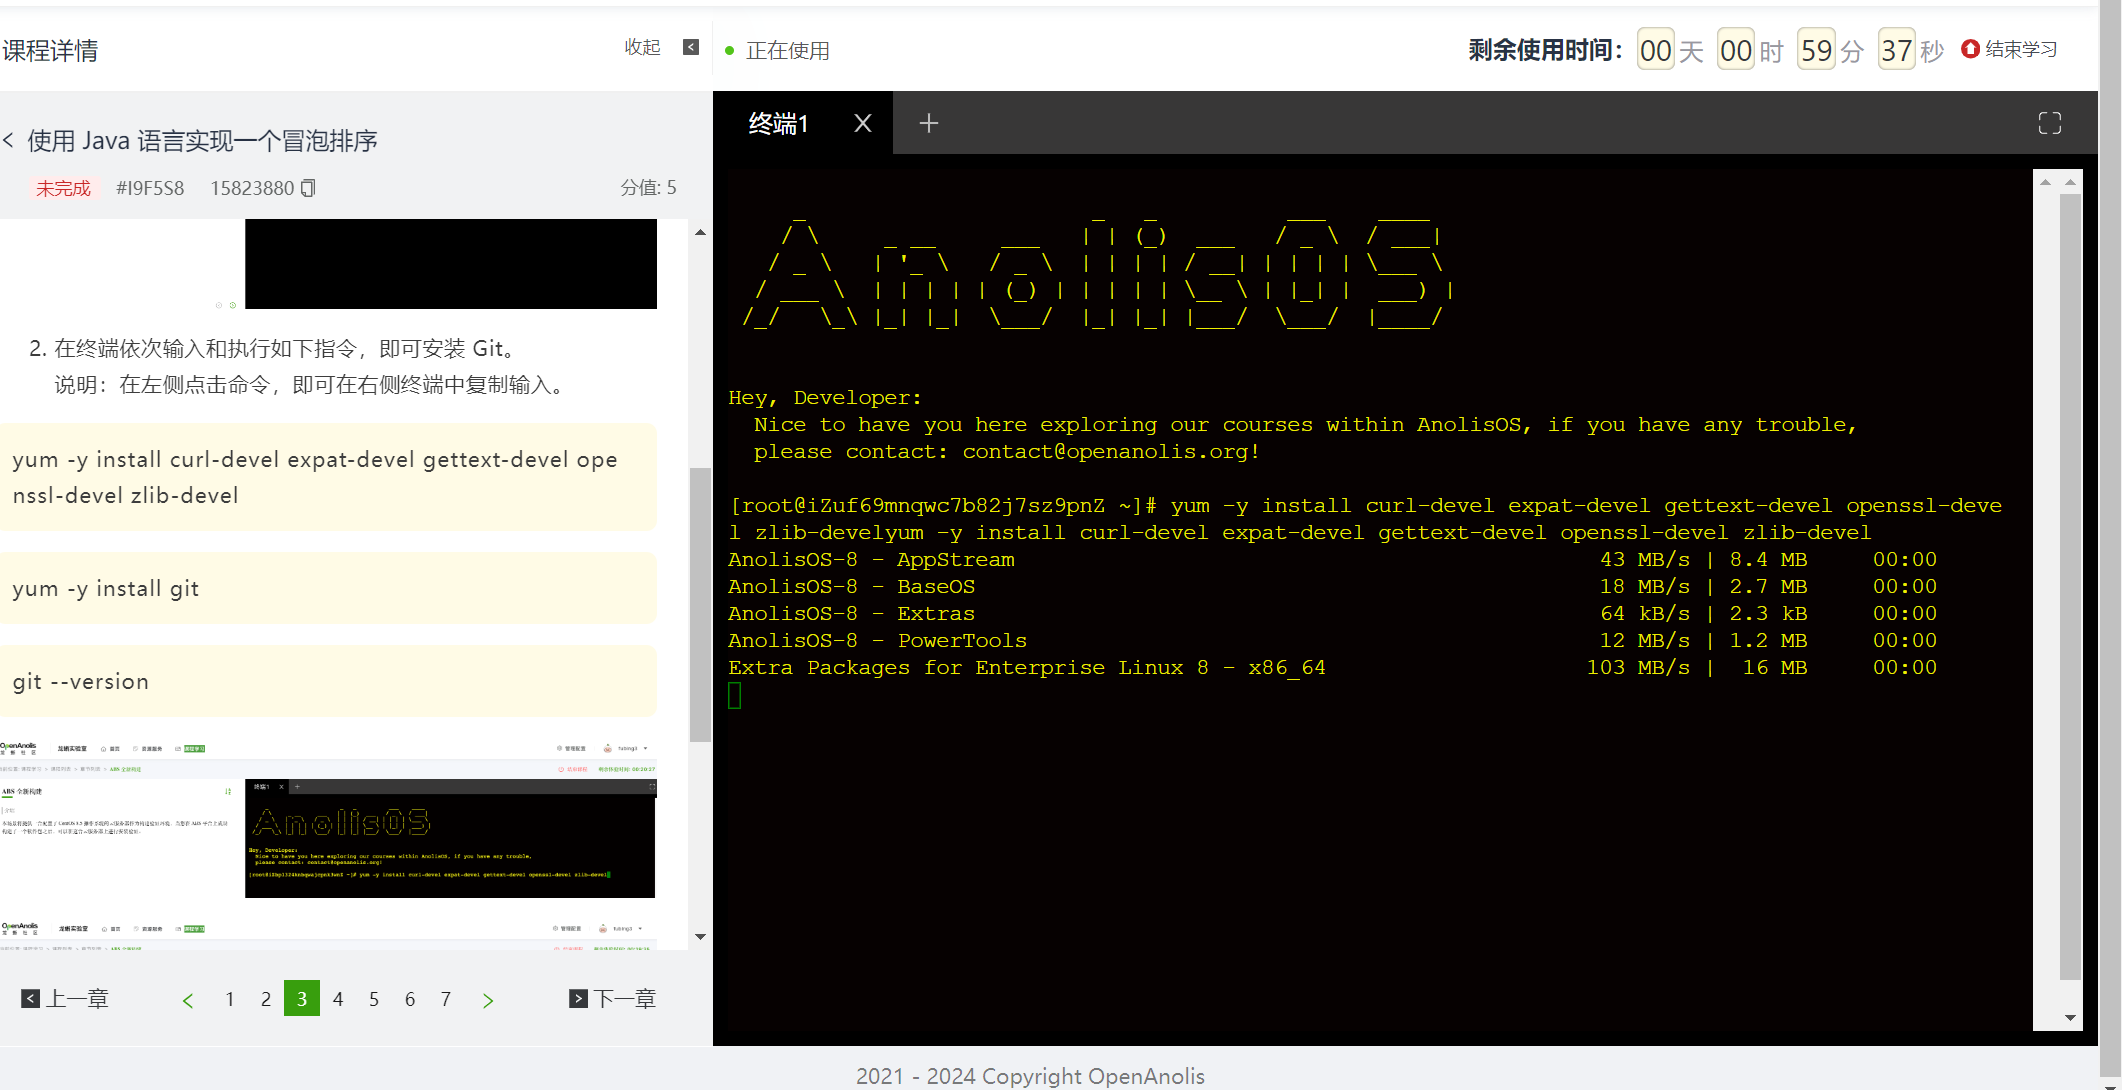Go to previous page with left chevron
Screen dimensions: 2122x1090
pos(188,1000)
